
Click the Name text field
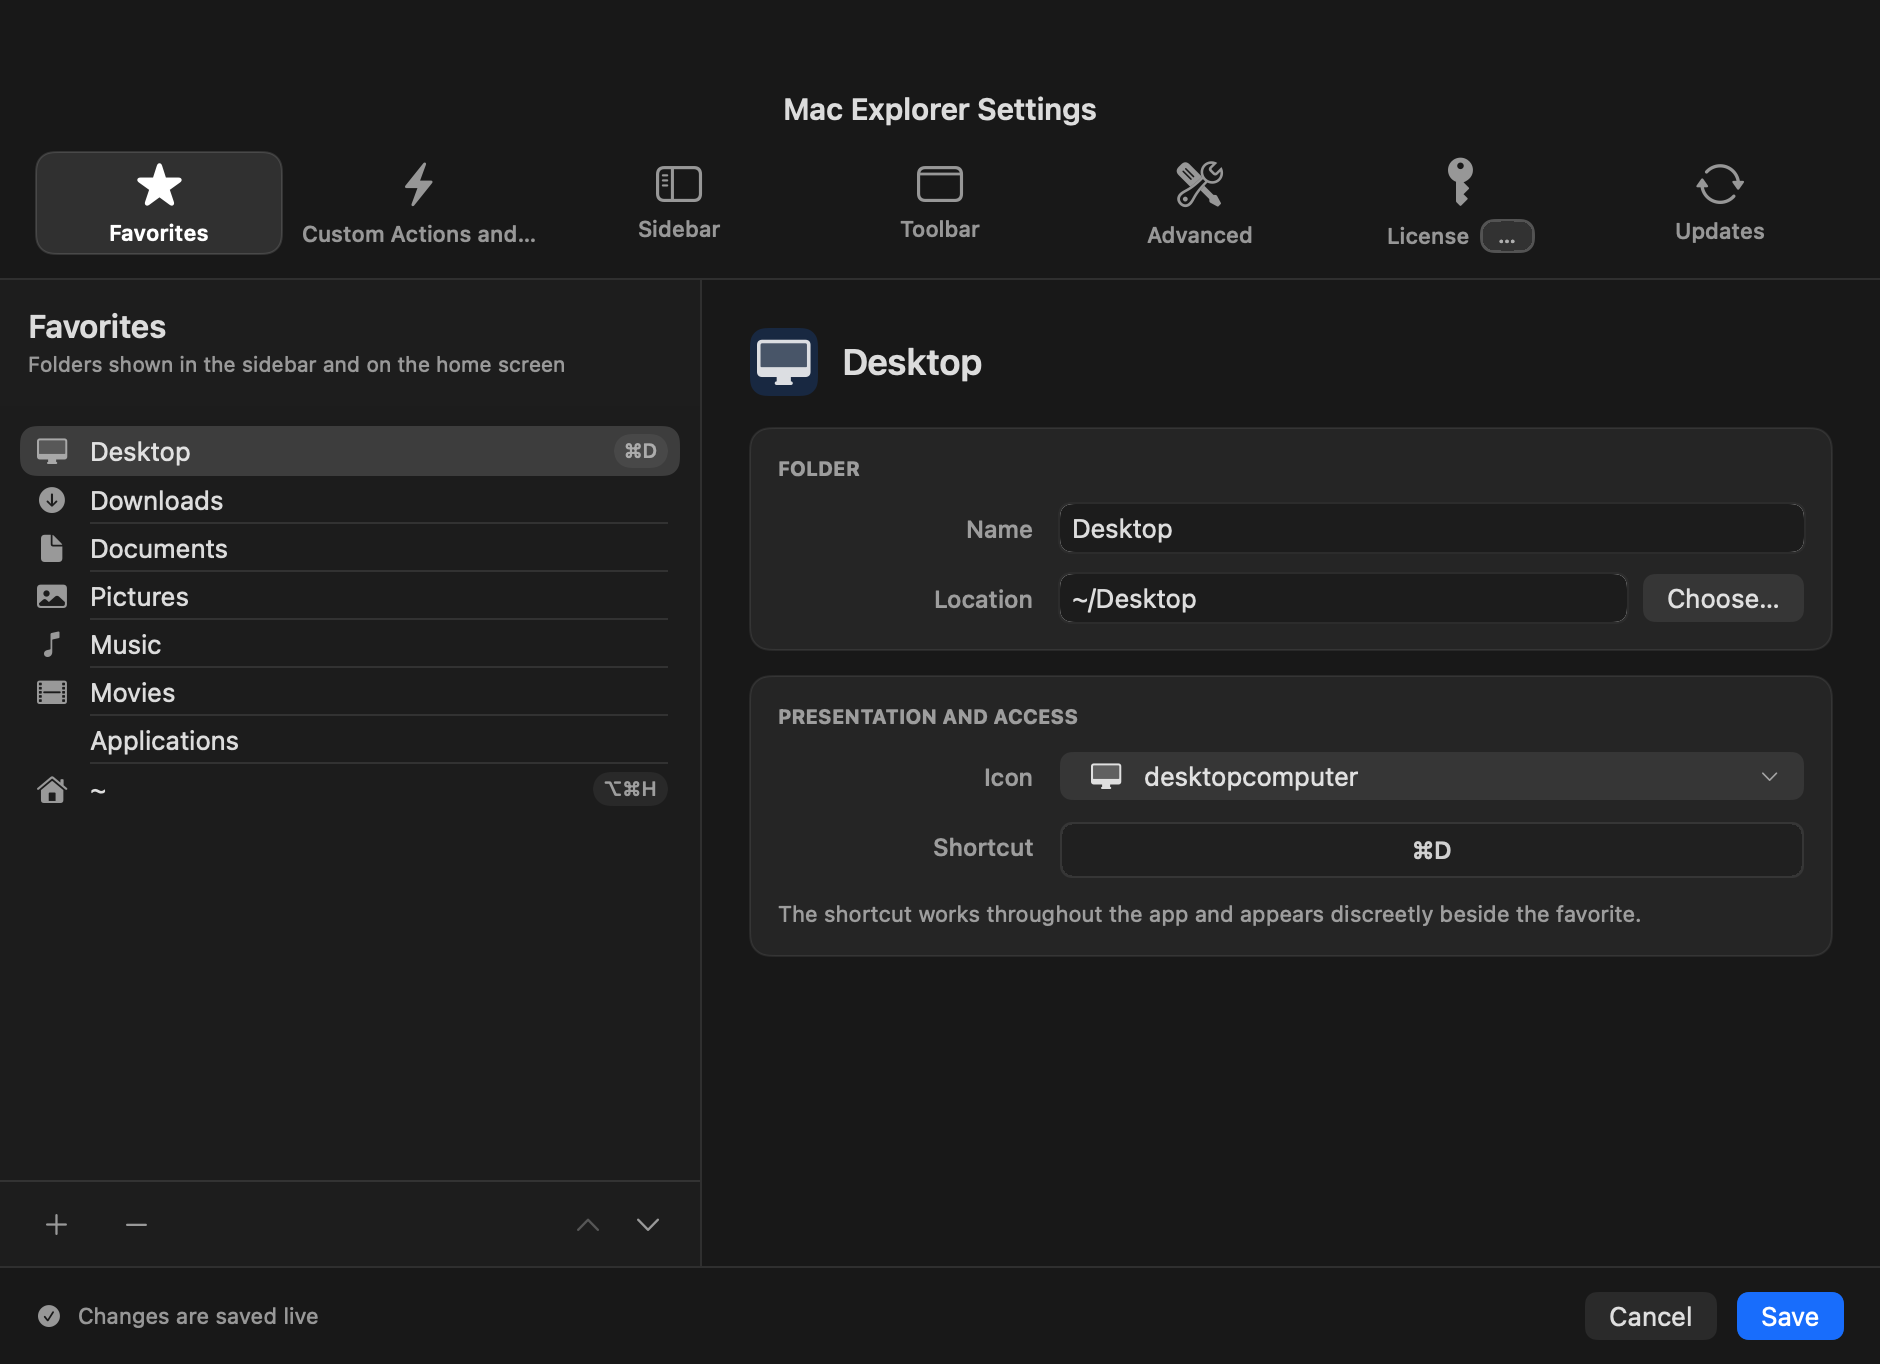[1432, 528]
